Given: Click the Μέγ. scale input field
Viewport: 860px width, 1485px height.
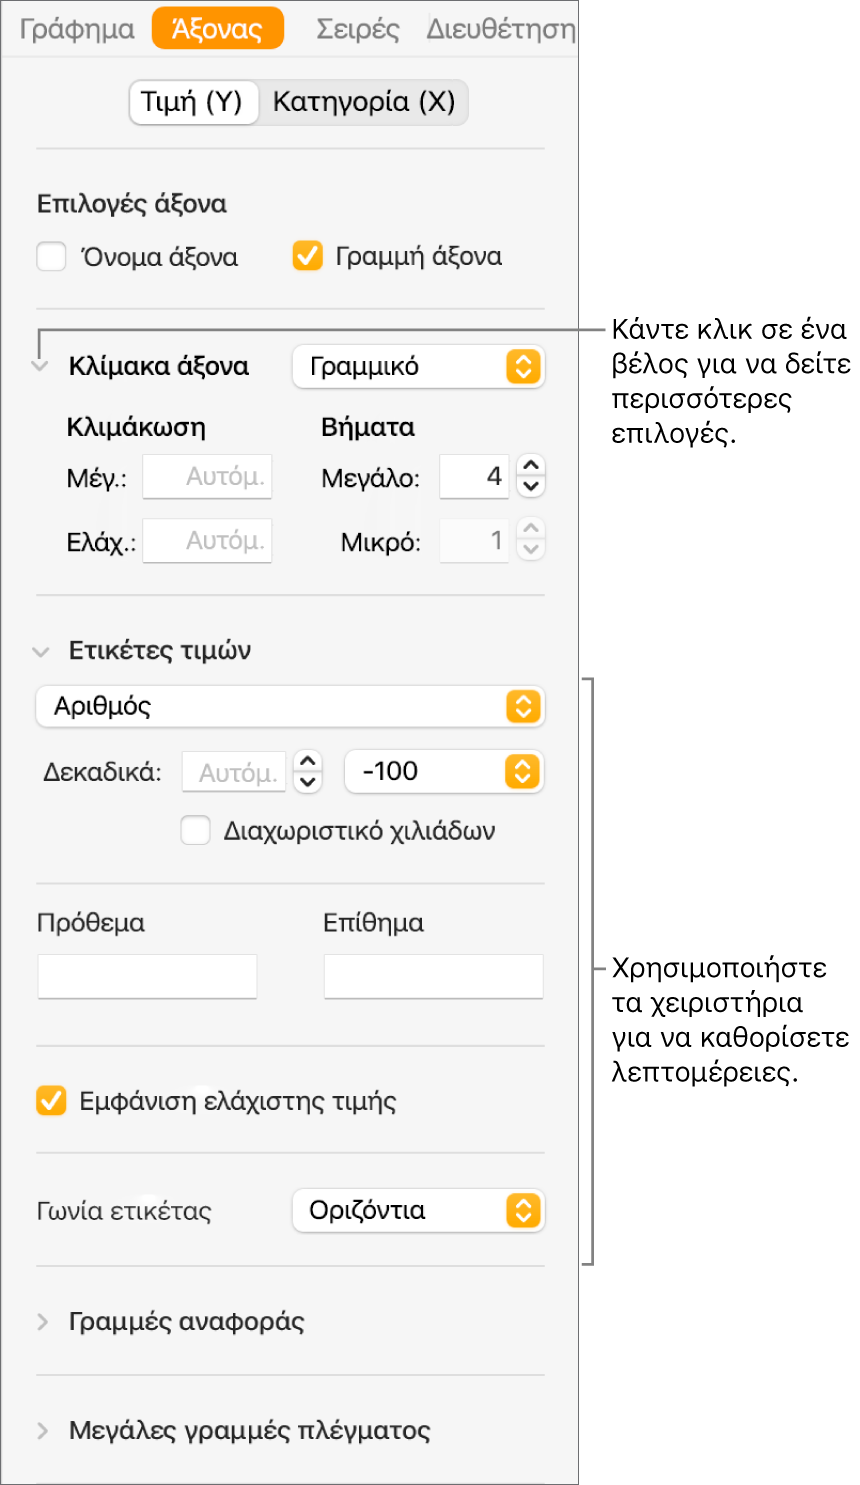Looking at the screenshot, I should [207, 477].
